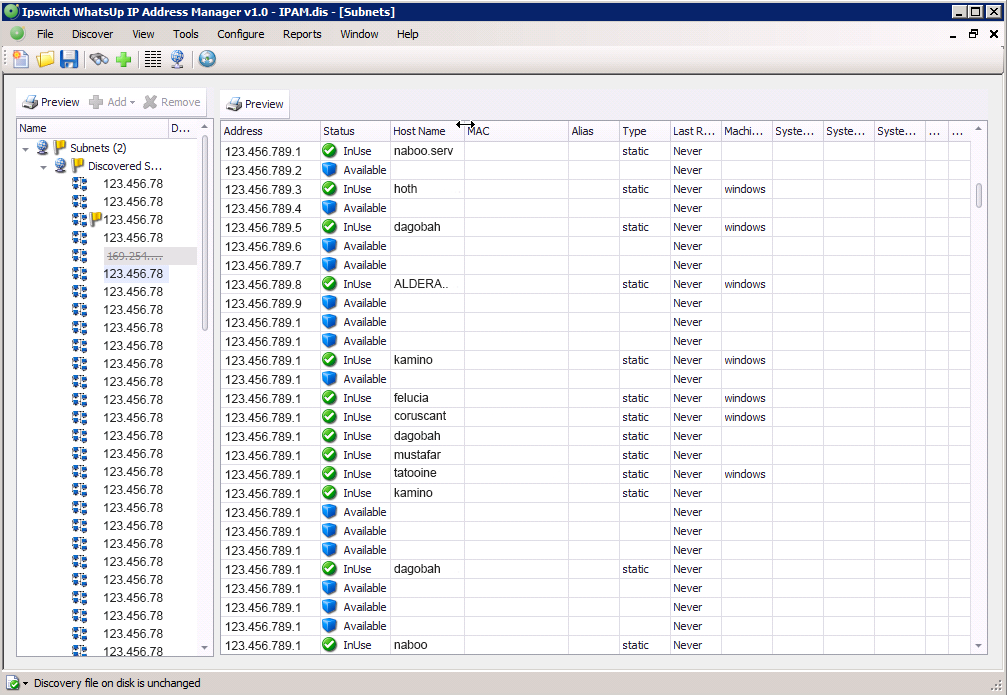Click the Alias column header
The height and width of the screenshot is (695, 1007).
594,131
